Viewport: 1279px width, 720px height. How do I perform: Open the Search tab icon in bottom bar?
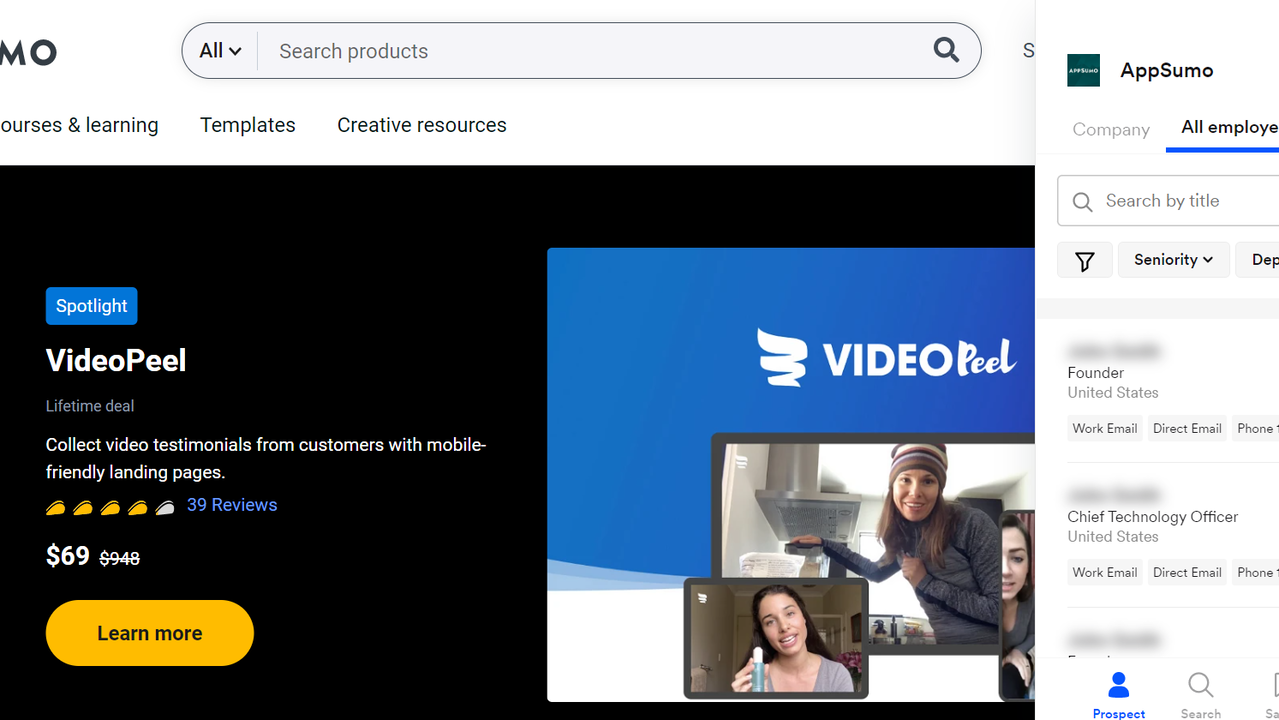tap(1200, 686)
